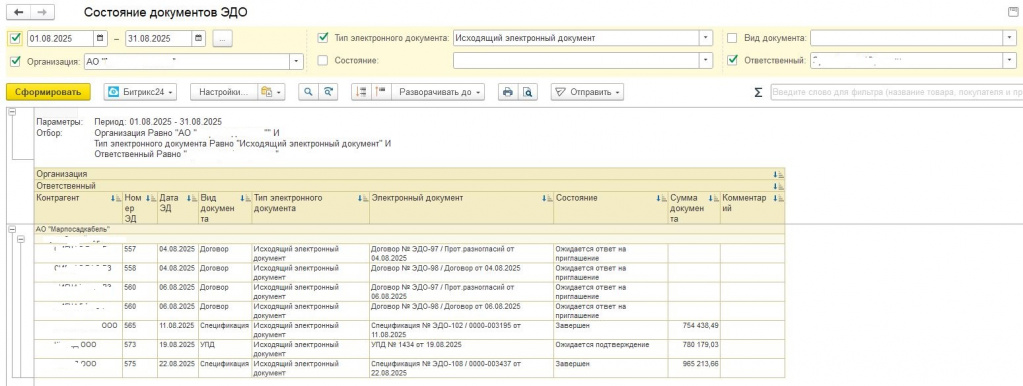Toggle the Организация filter checkbox
The image size is (1023, 386).
coord(16,61)
